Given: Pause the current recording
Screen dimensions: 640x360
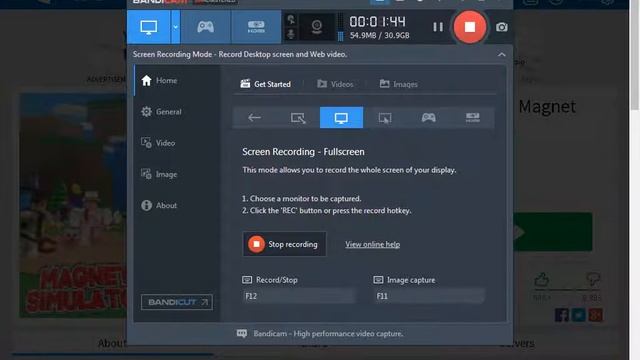Looking at the screenshot, I should pyautogui.click(x=438, y=27).
